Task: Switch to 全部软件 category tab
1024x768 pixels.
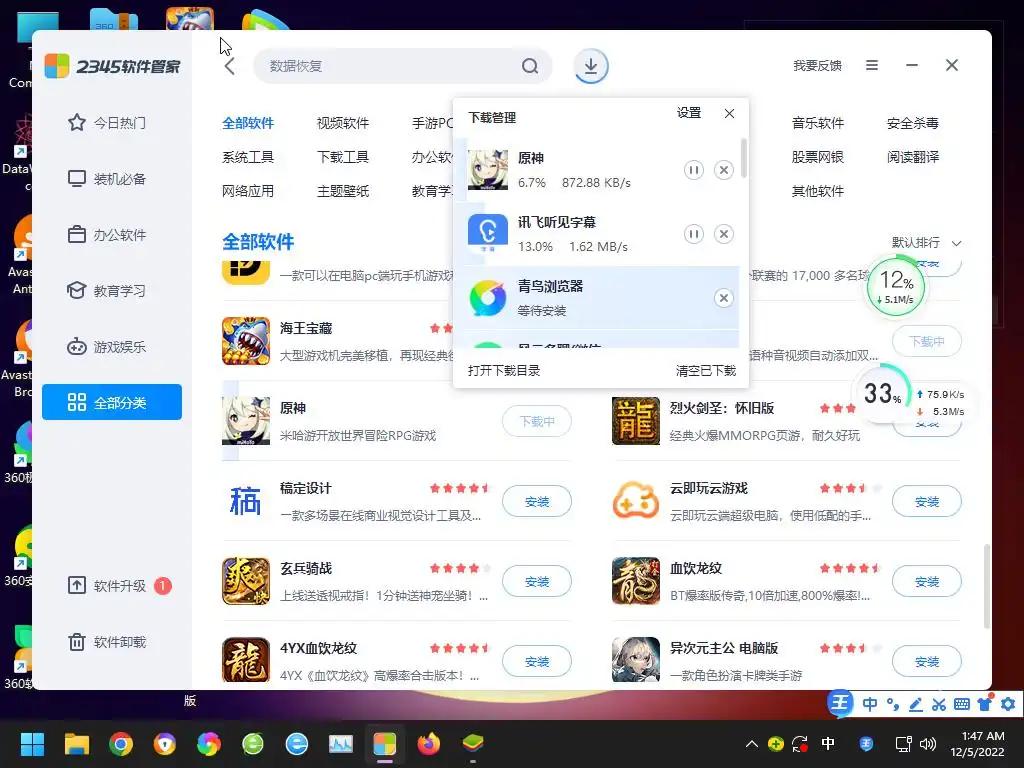Action: (248, 123)
